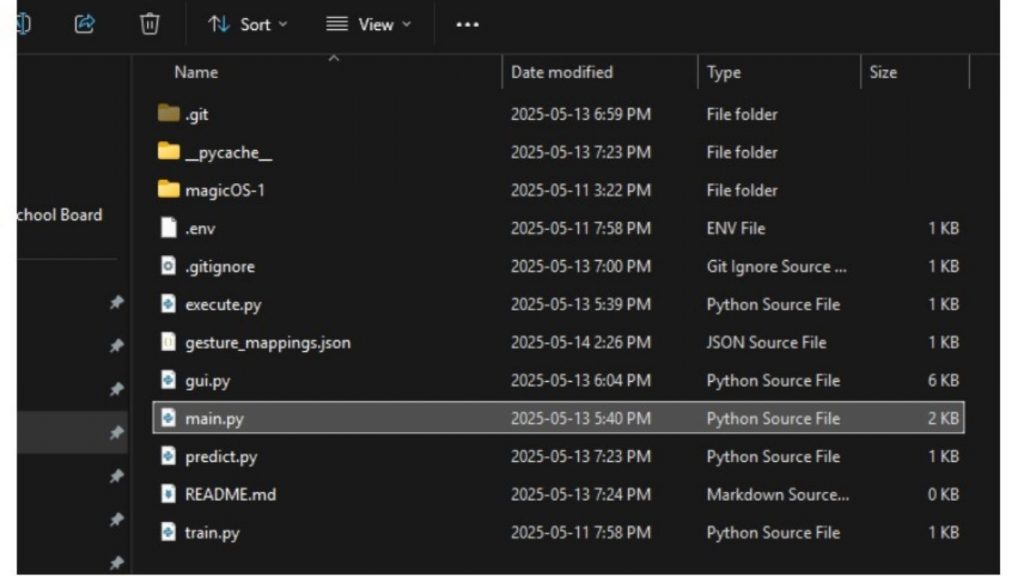Click the .gitignore source file icon
The image size is (1024, 576).
168,266
